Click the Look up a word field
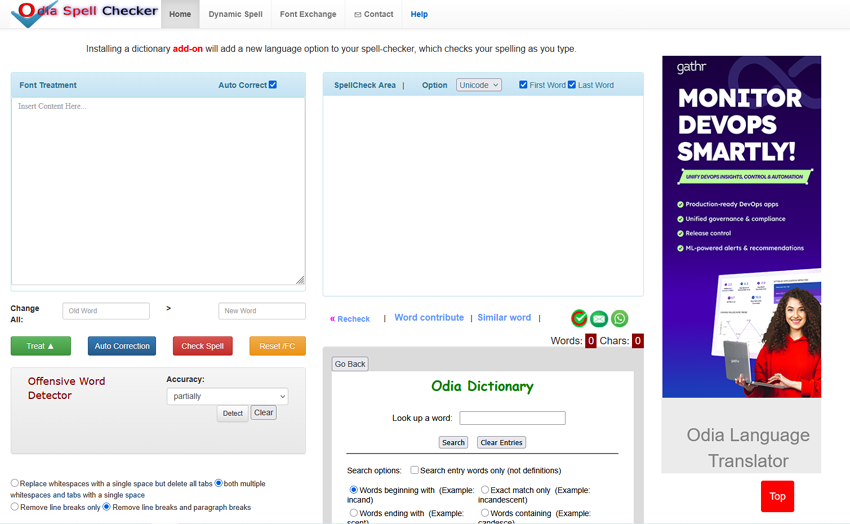The width and height of the screenshot is (850, 524). coord(512,418)
